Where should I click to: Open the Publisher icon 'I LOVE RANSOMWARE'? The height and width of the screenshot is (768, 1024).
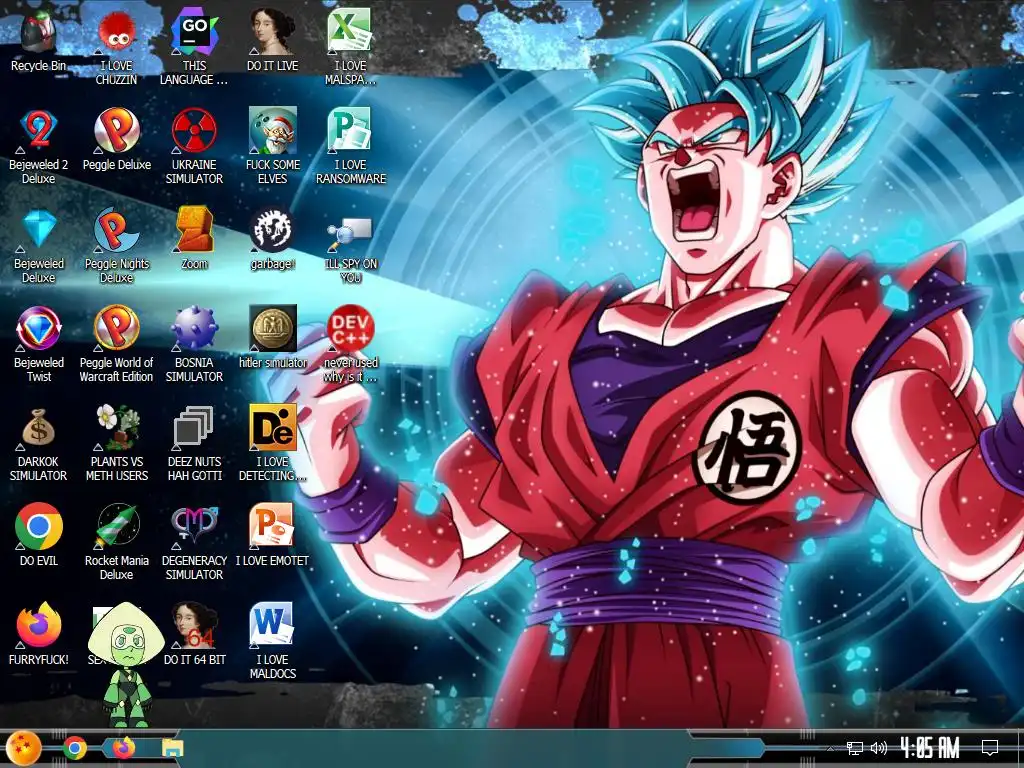click(350, 131)
